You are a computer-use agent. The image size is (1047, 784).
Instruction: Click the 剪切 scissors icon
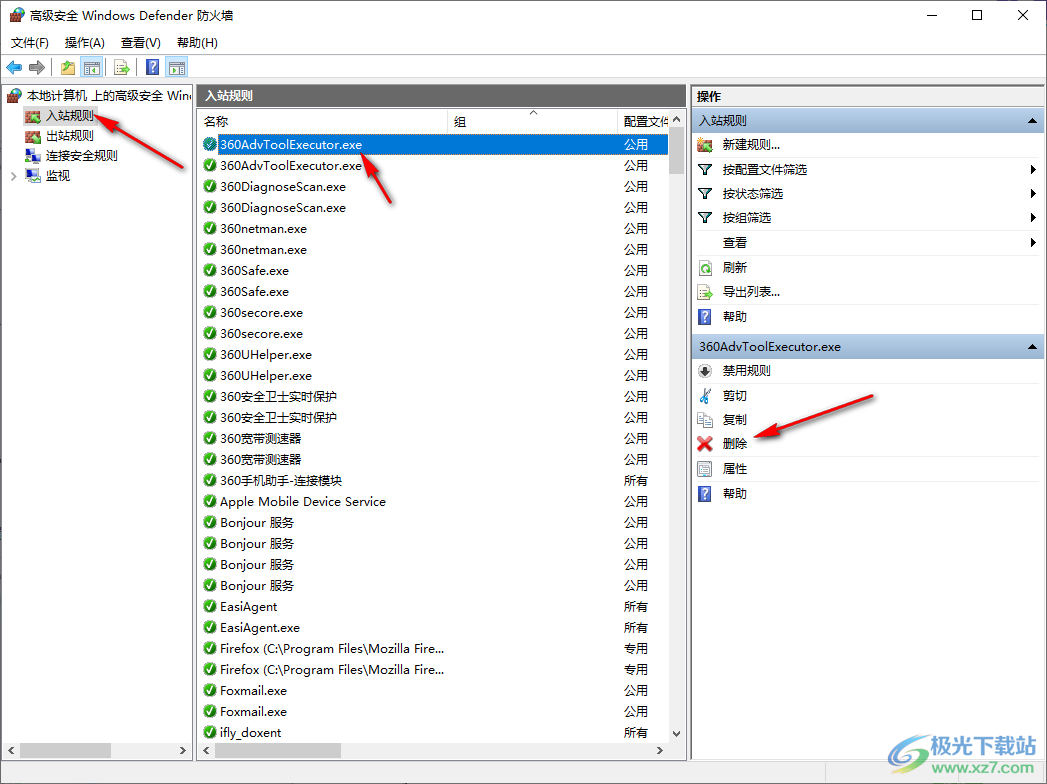705,395
